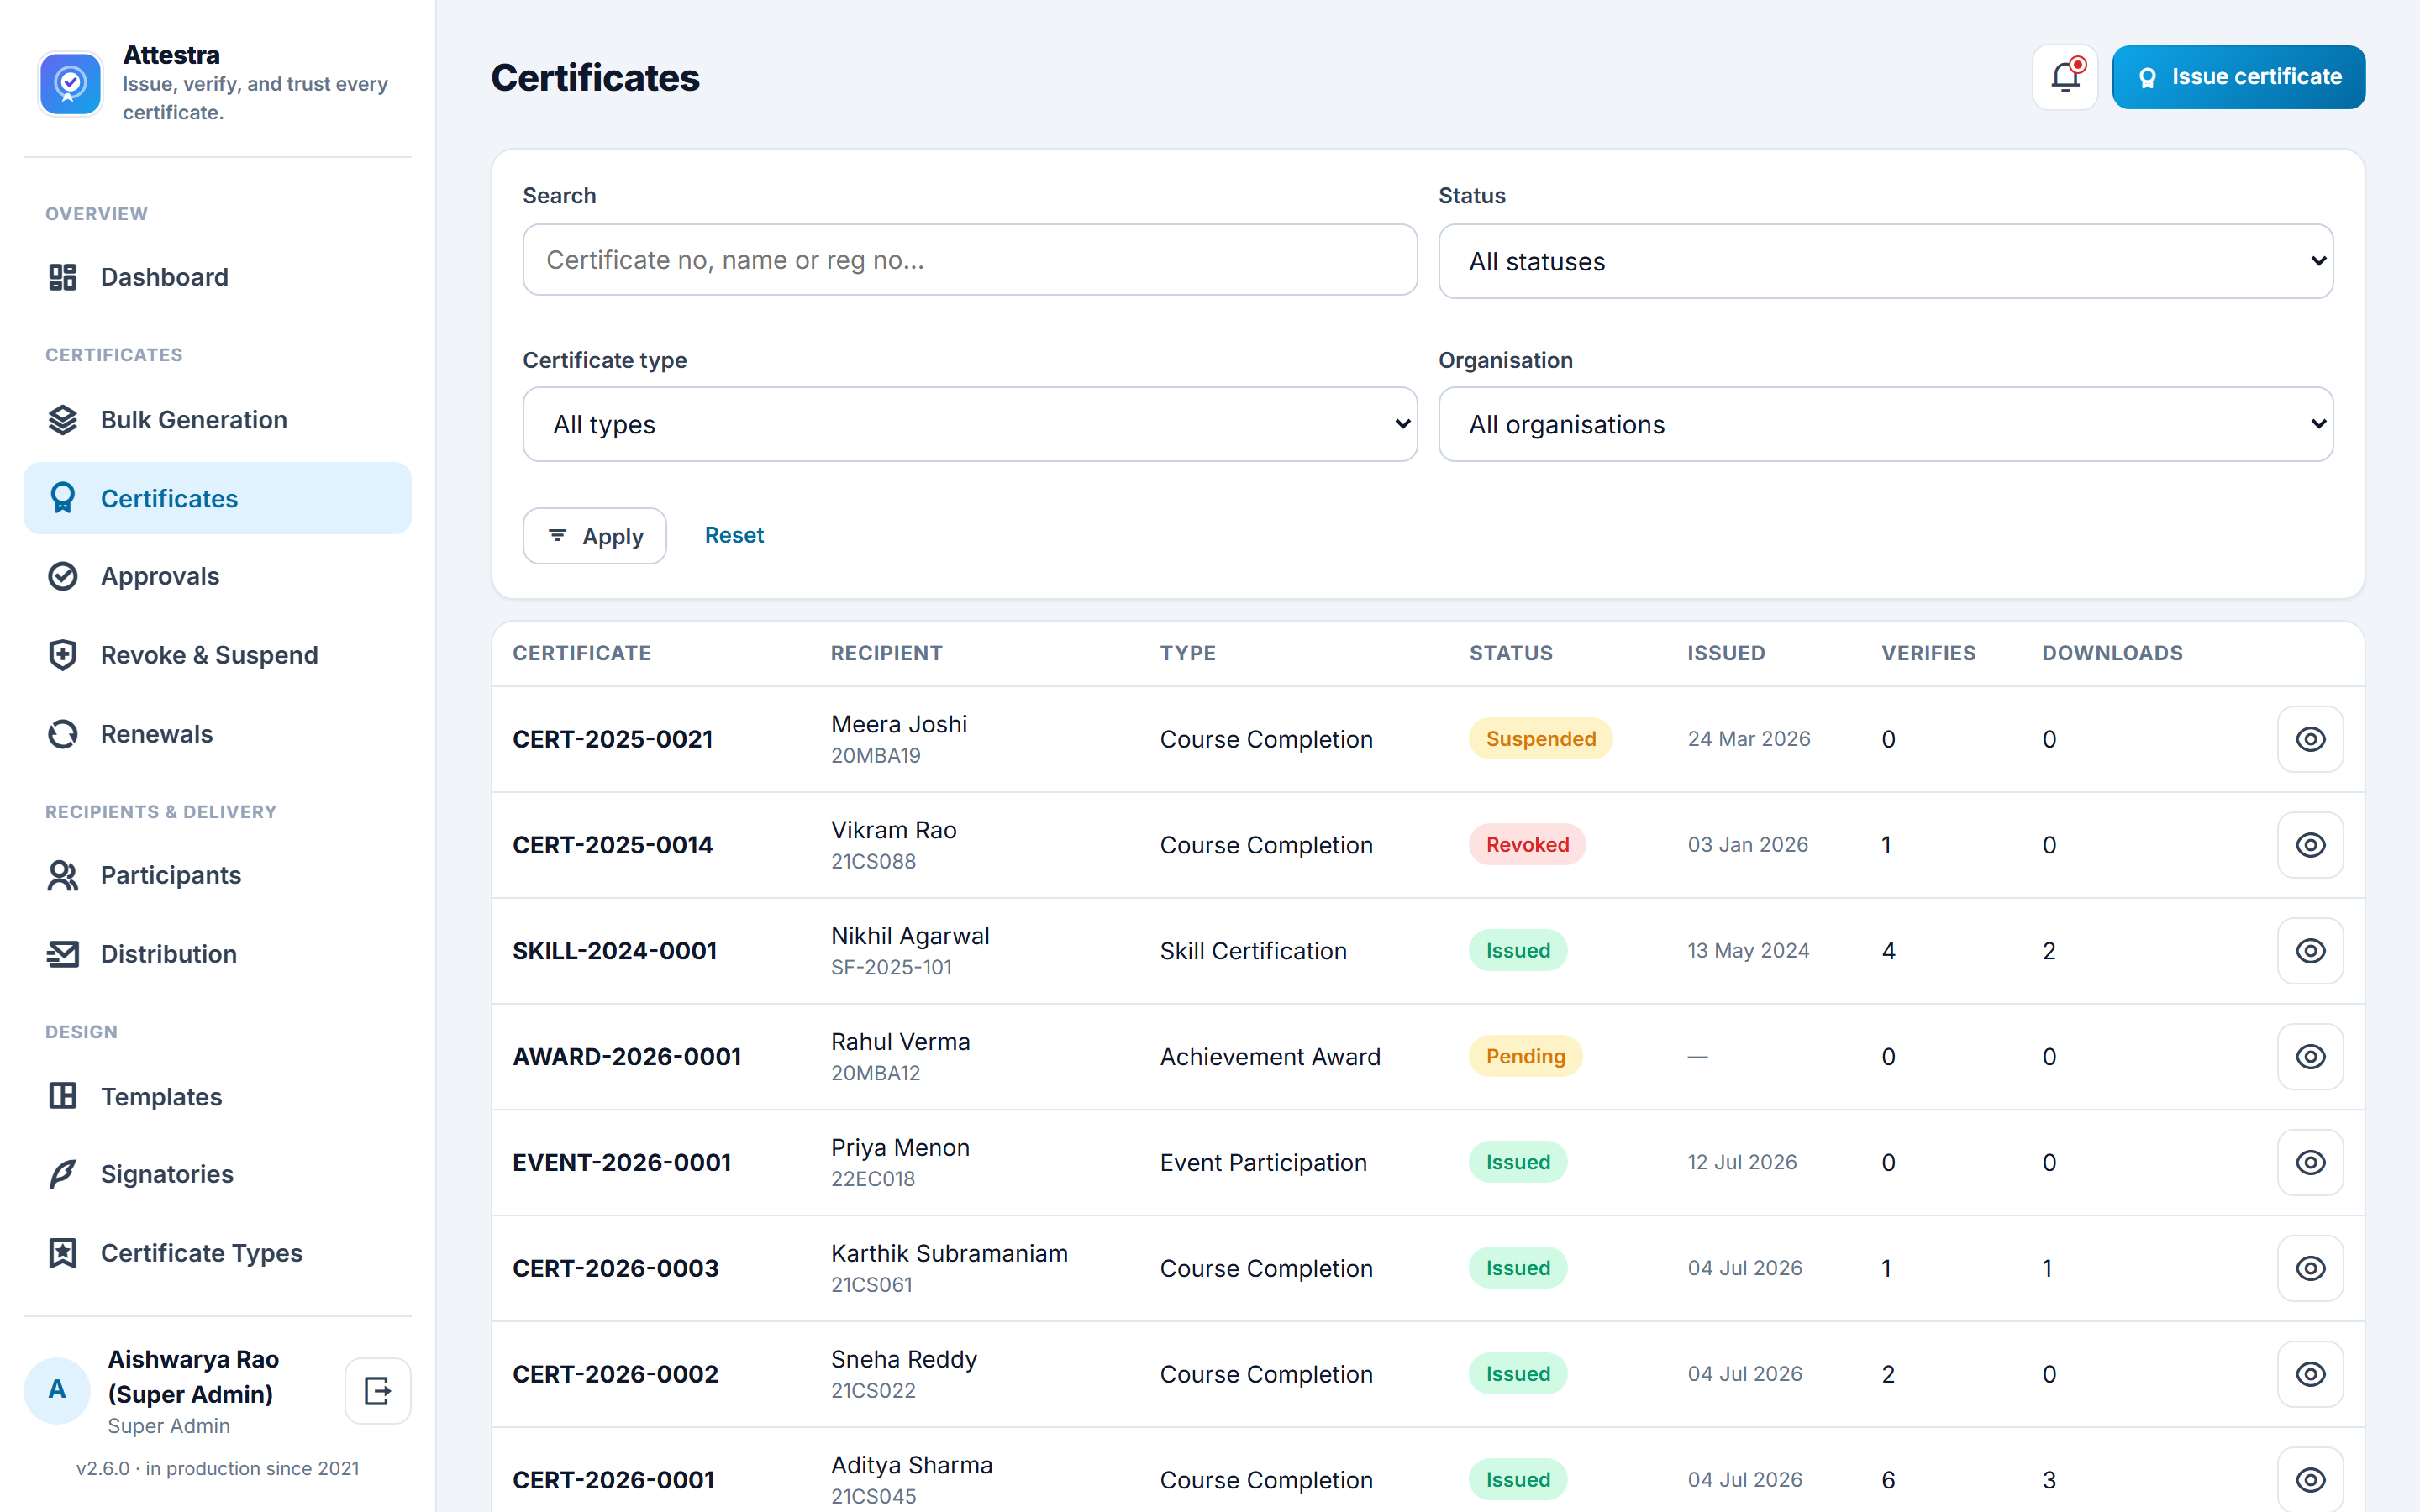Click the VERIFIES column header
Screen dimensions: 2420x1512
(1928, 653)
